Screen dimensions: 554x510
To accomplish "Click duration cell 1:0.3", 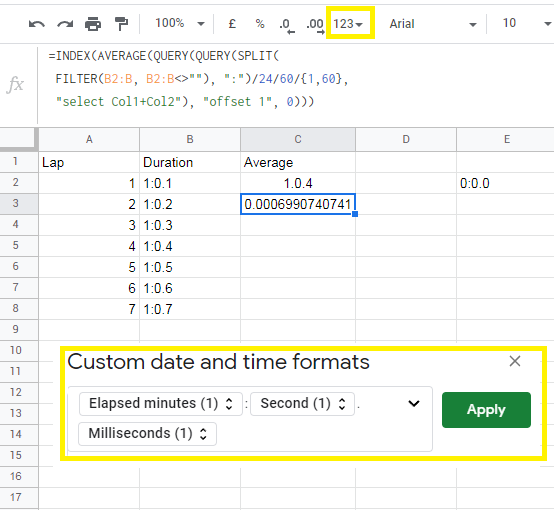I will 190,225.
